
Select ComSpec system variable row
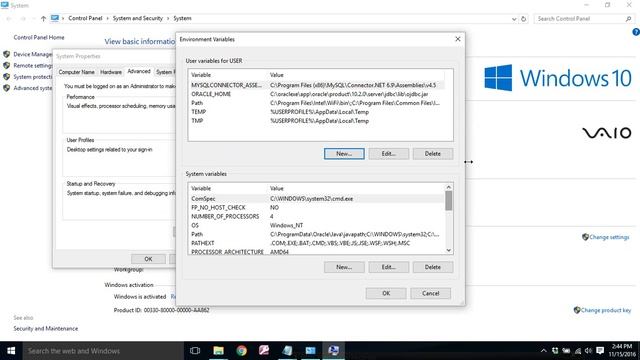[316, 198]
